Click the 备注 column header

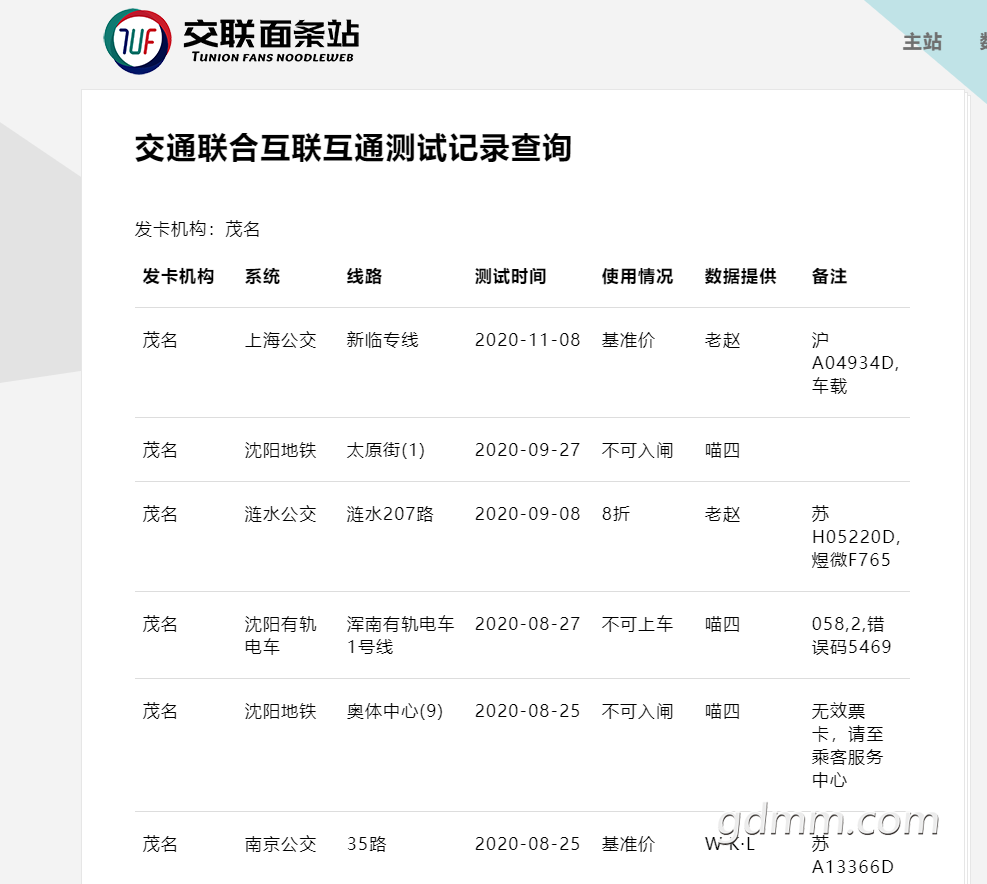829,277
